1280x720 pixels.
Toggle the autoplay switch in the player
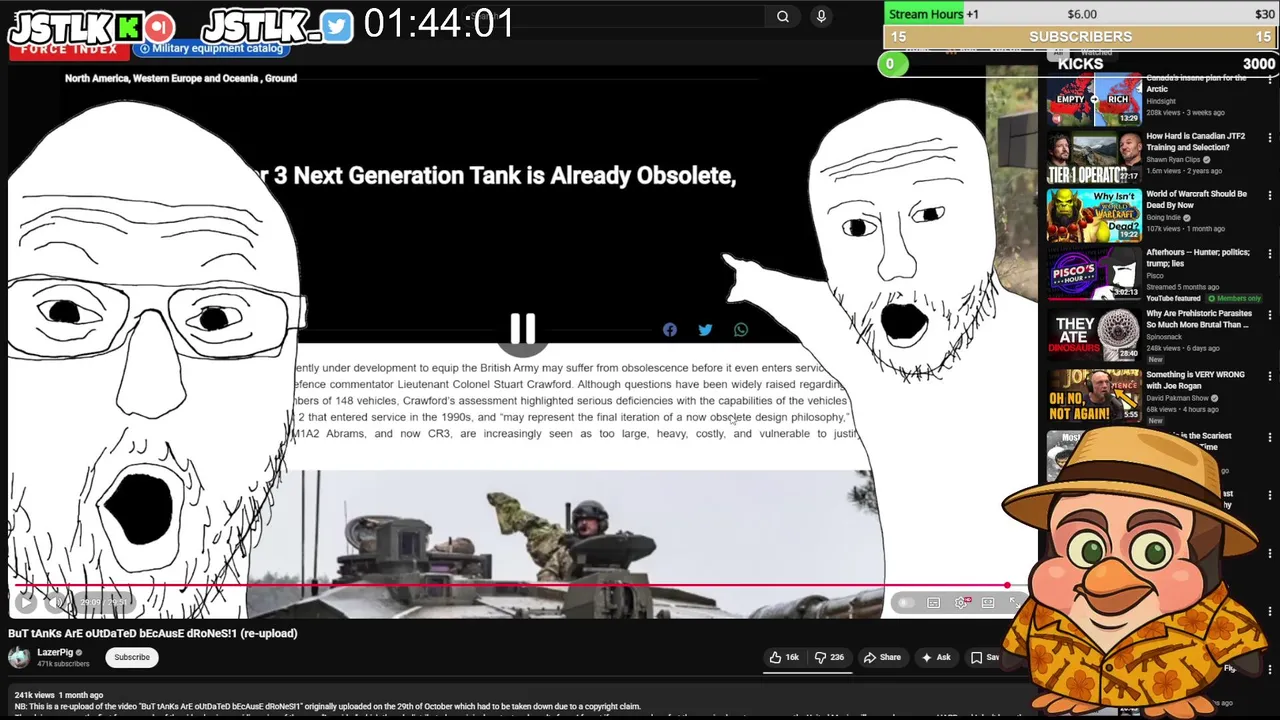[905, 602]
